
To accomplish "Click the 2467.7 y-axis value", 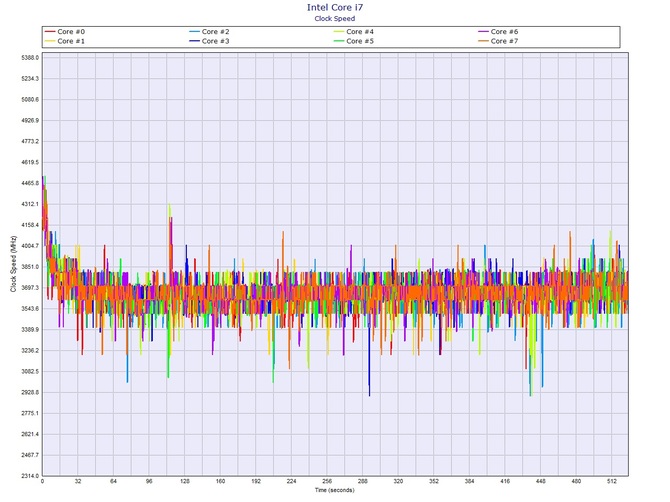I will pos(30,455).
